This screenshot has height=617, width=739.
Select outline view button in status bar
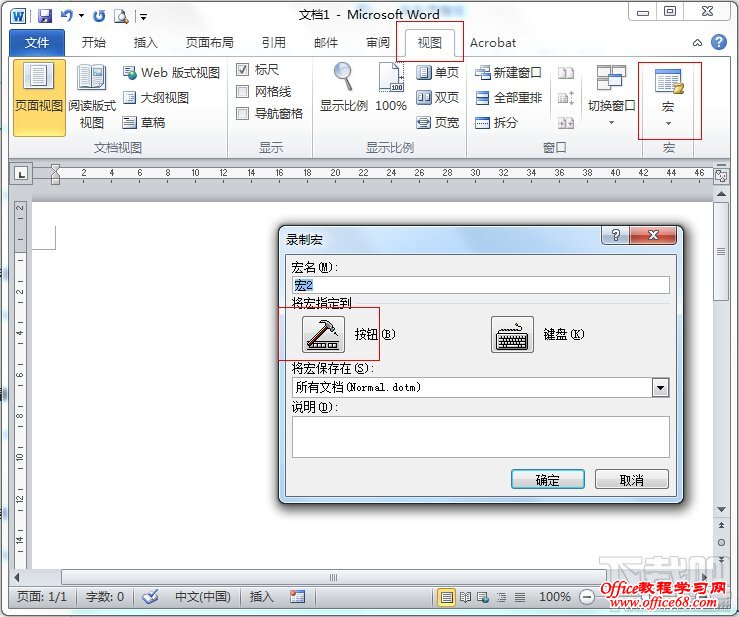tap(501, 597)
